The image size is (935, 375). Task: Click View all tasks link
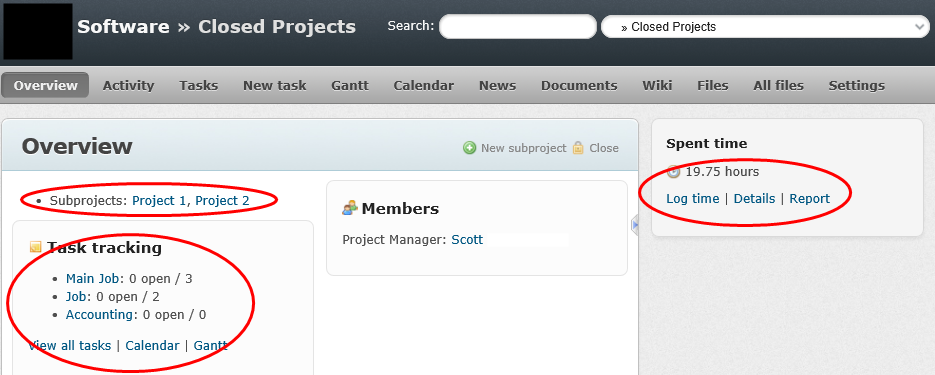(x=70, y=345)
